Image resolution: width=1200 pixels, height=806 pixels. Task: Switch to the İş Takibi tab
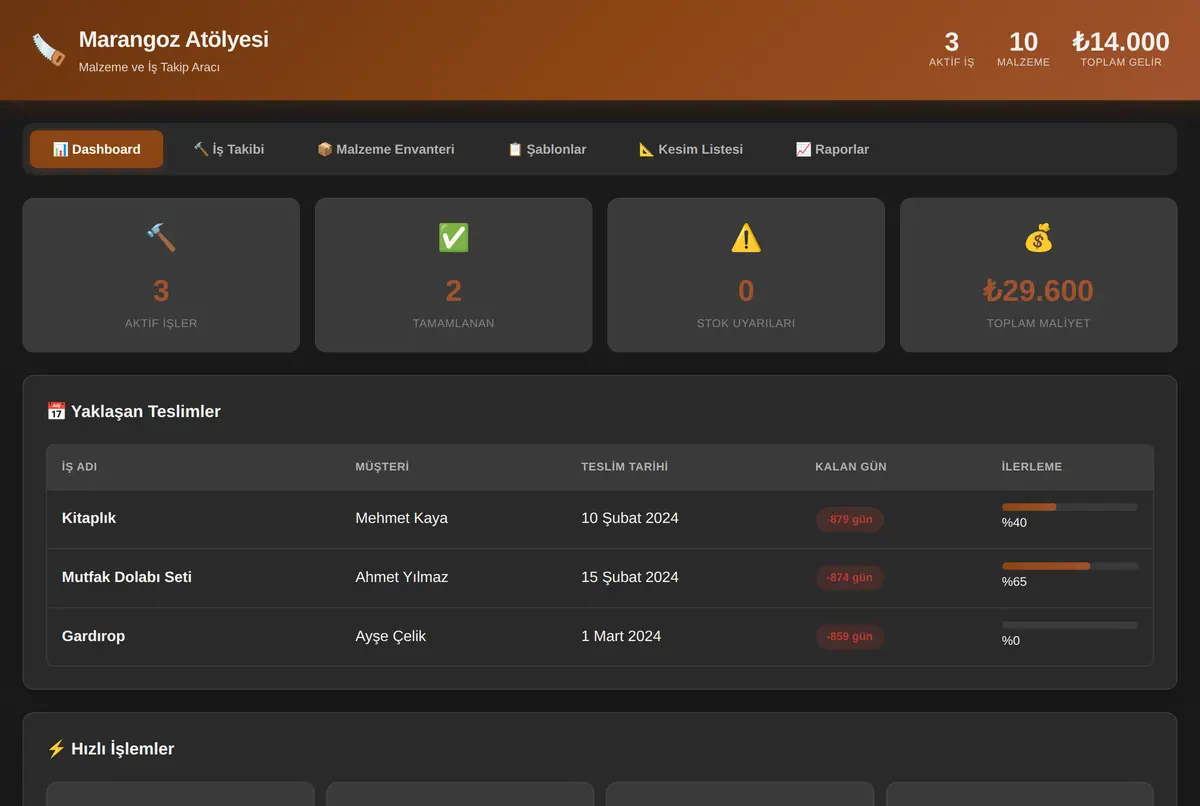tap(229, 149)
